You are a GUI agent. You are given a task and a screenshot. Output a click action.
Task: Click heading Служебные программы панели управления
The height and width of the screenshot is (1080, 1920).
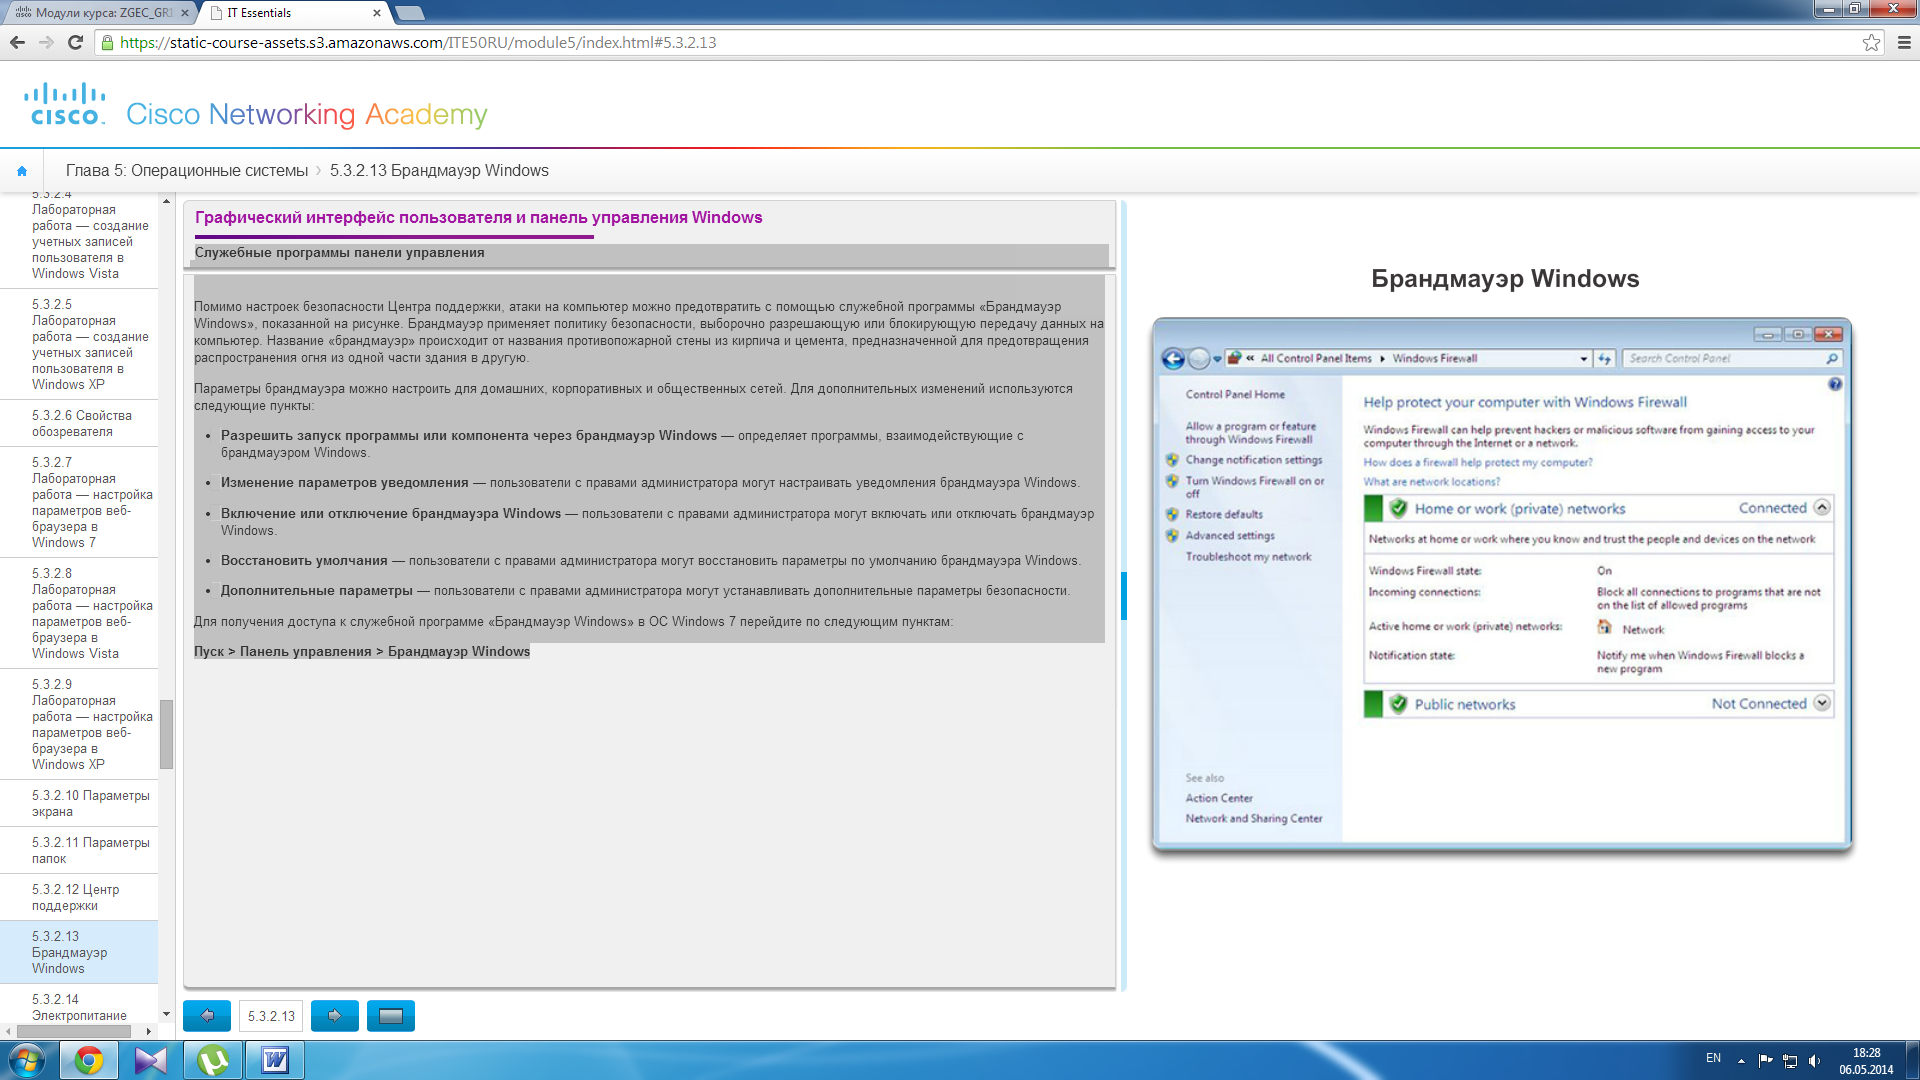click(340, 253)
